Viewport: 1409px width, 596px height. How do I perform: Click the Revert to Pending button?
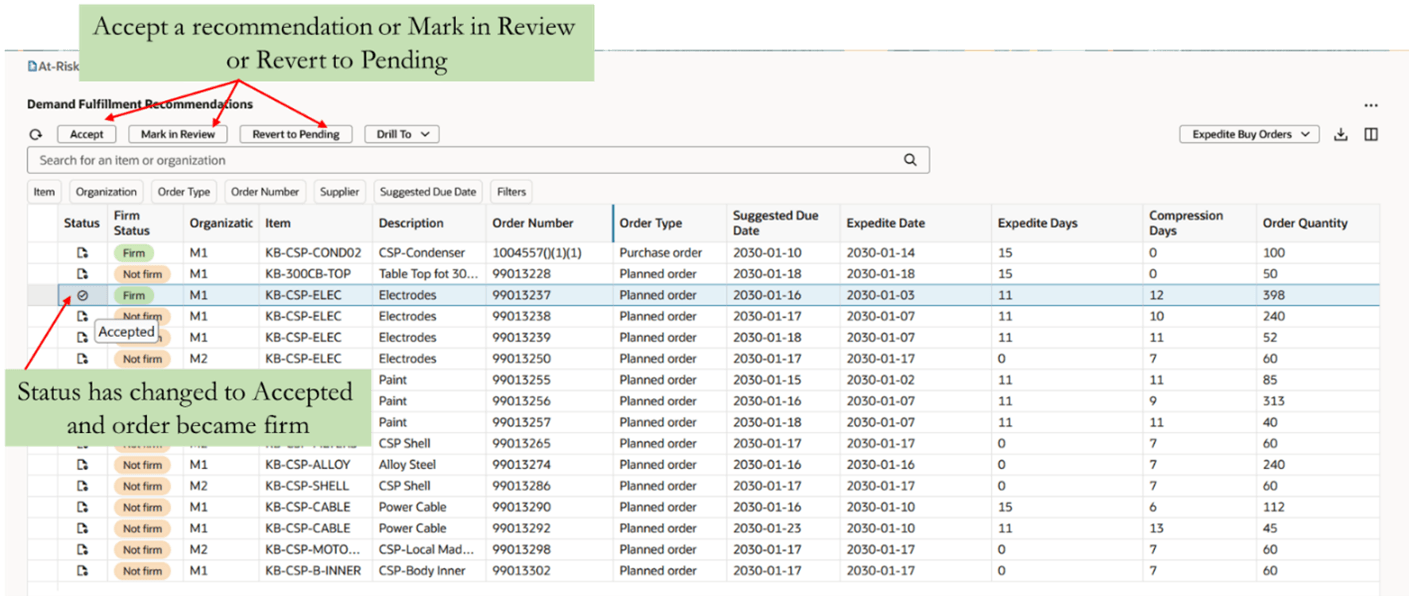tap(296, 134)
